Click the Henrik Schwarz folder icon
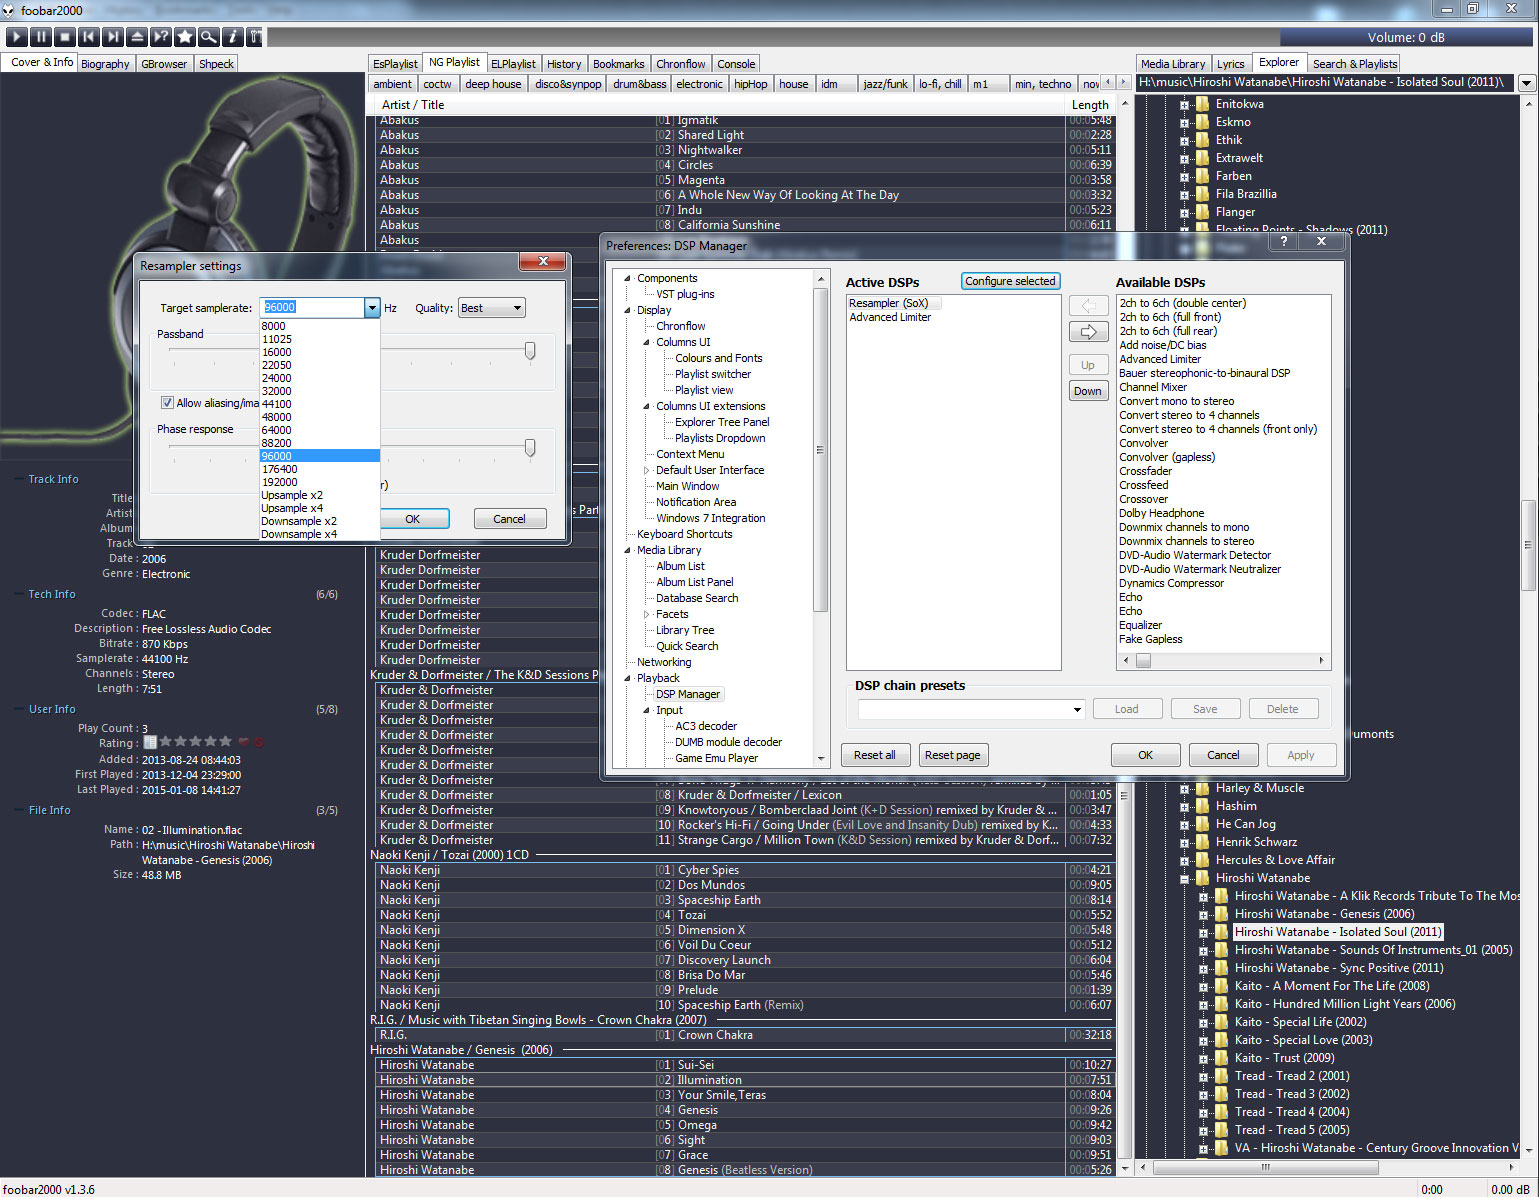This screenshot has height=1197, width=1539. (1202, 842)
